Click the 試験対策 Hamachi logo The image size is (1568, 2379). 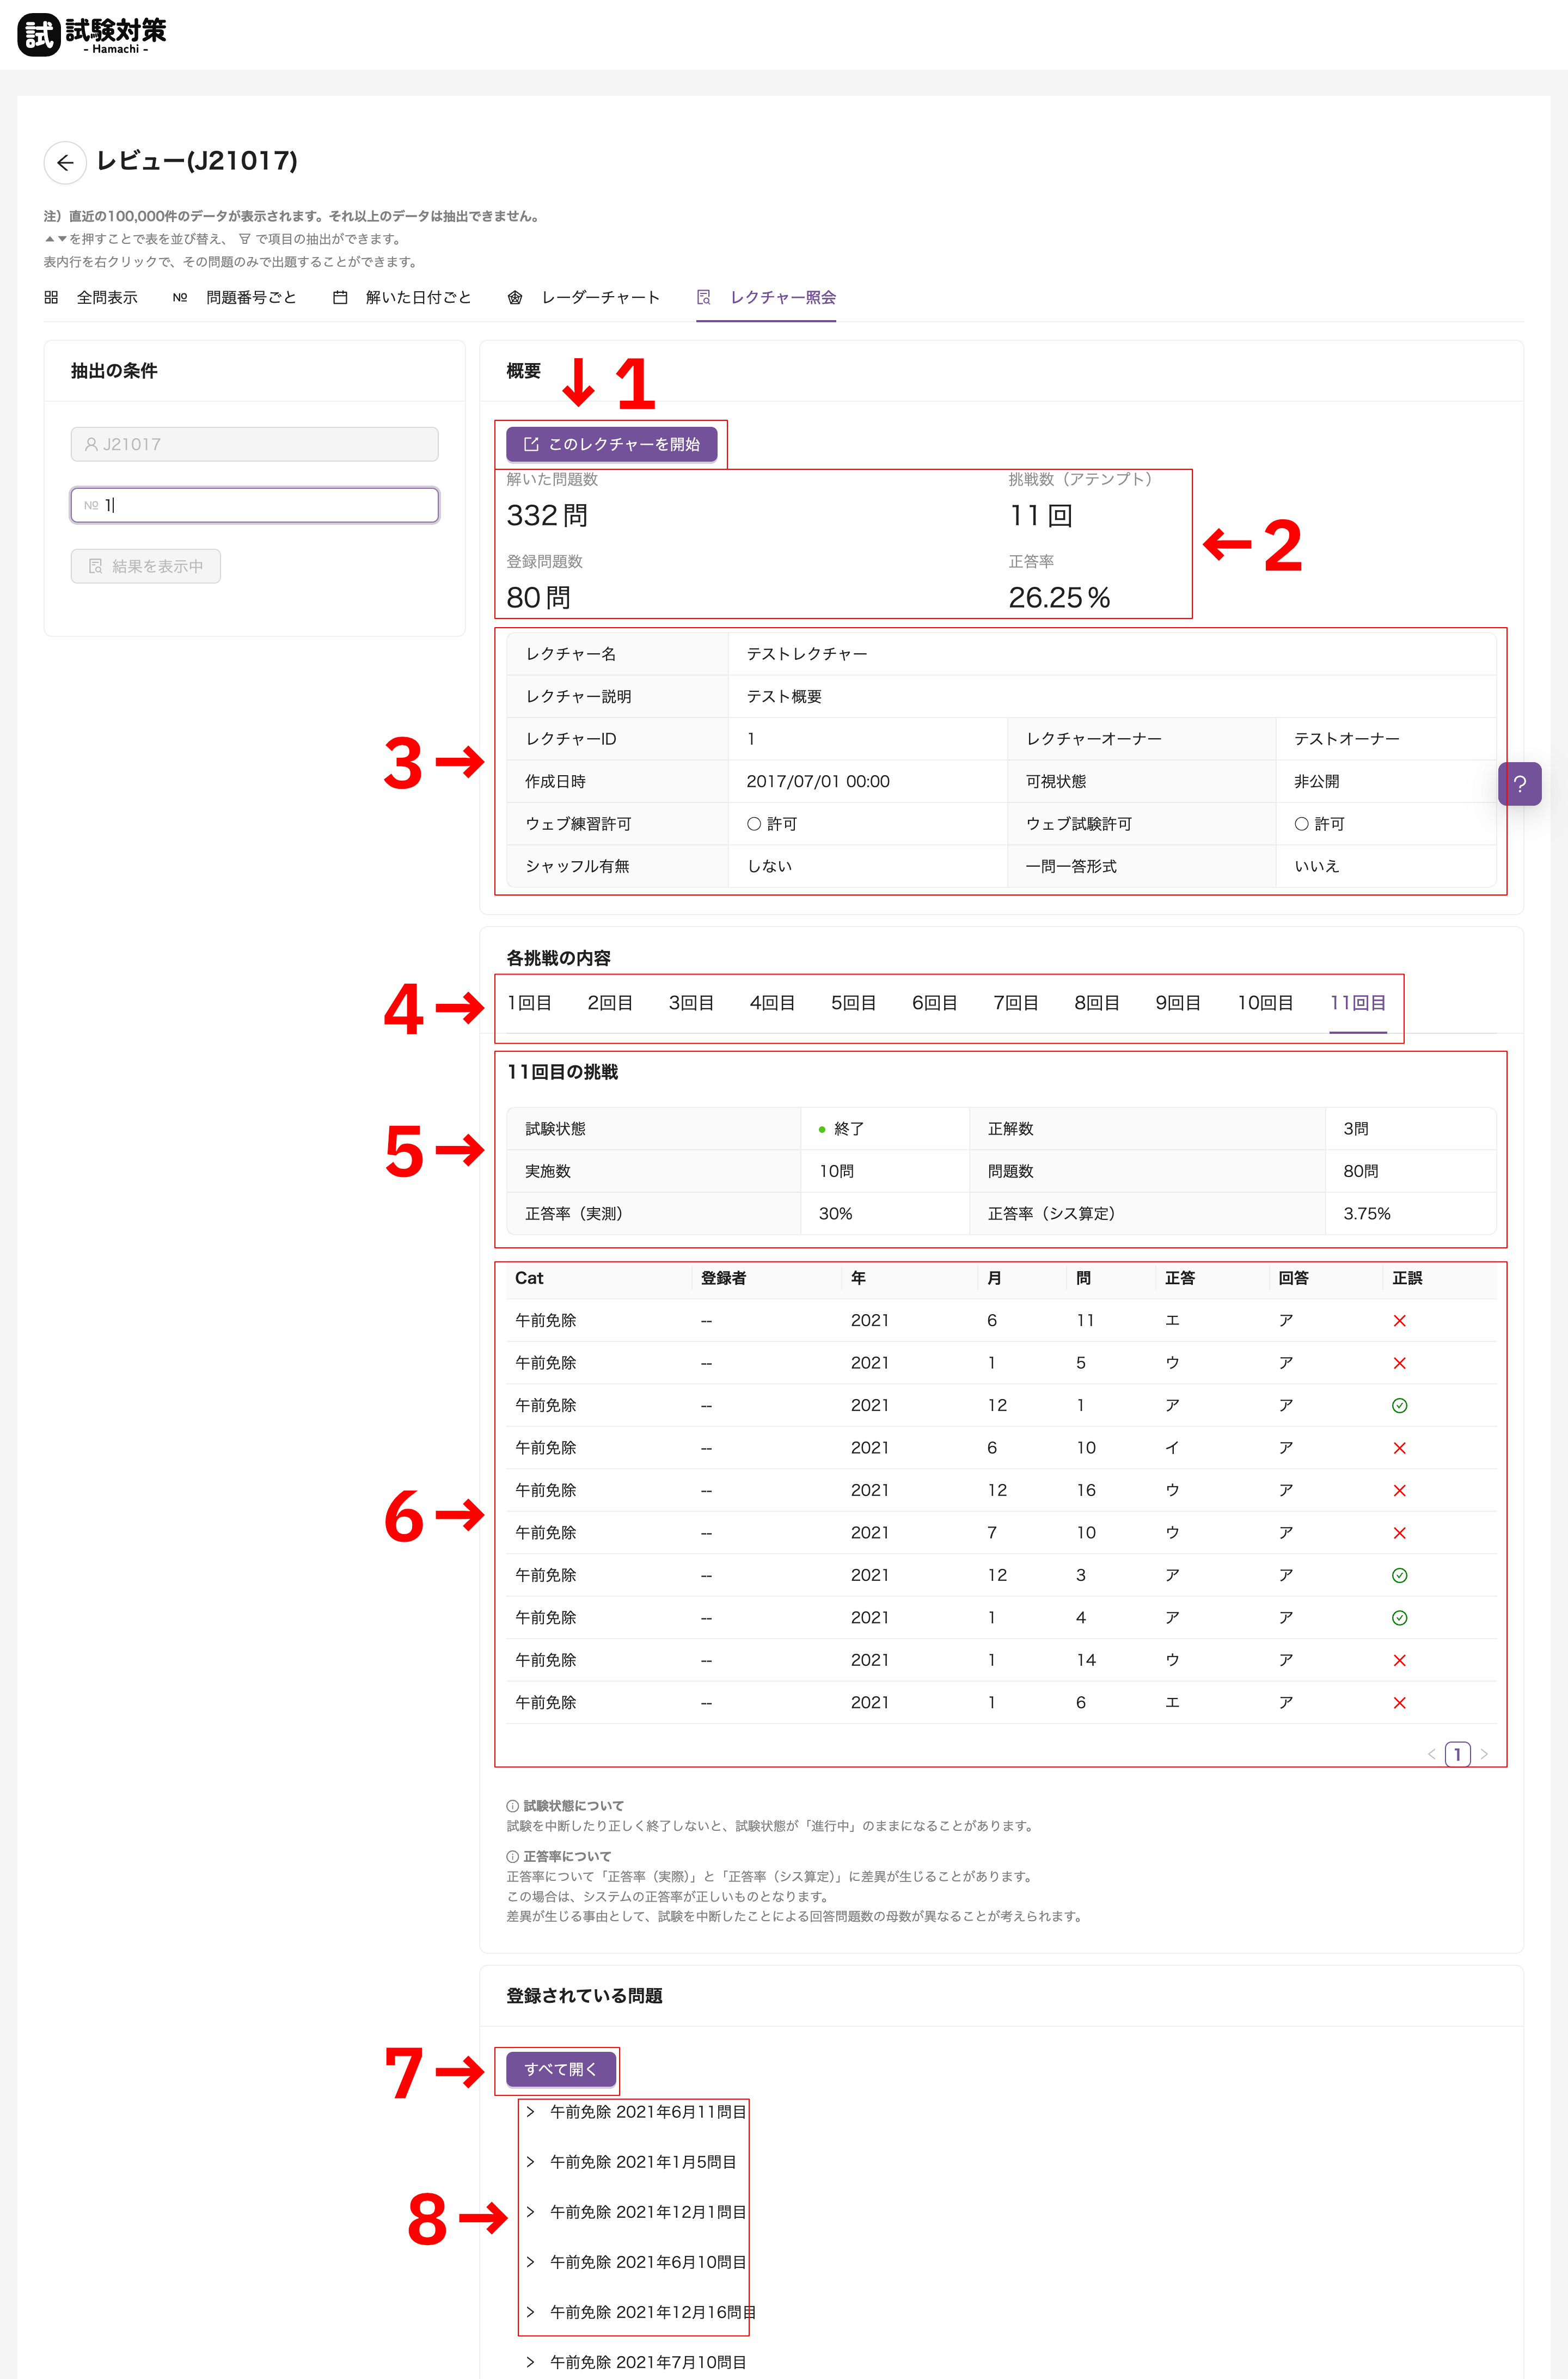coord(92,35)
